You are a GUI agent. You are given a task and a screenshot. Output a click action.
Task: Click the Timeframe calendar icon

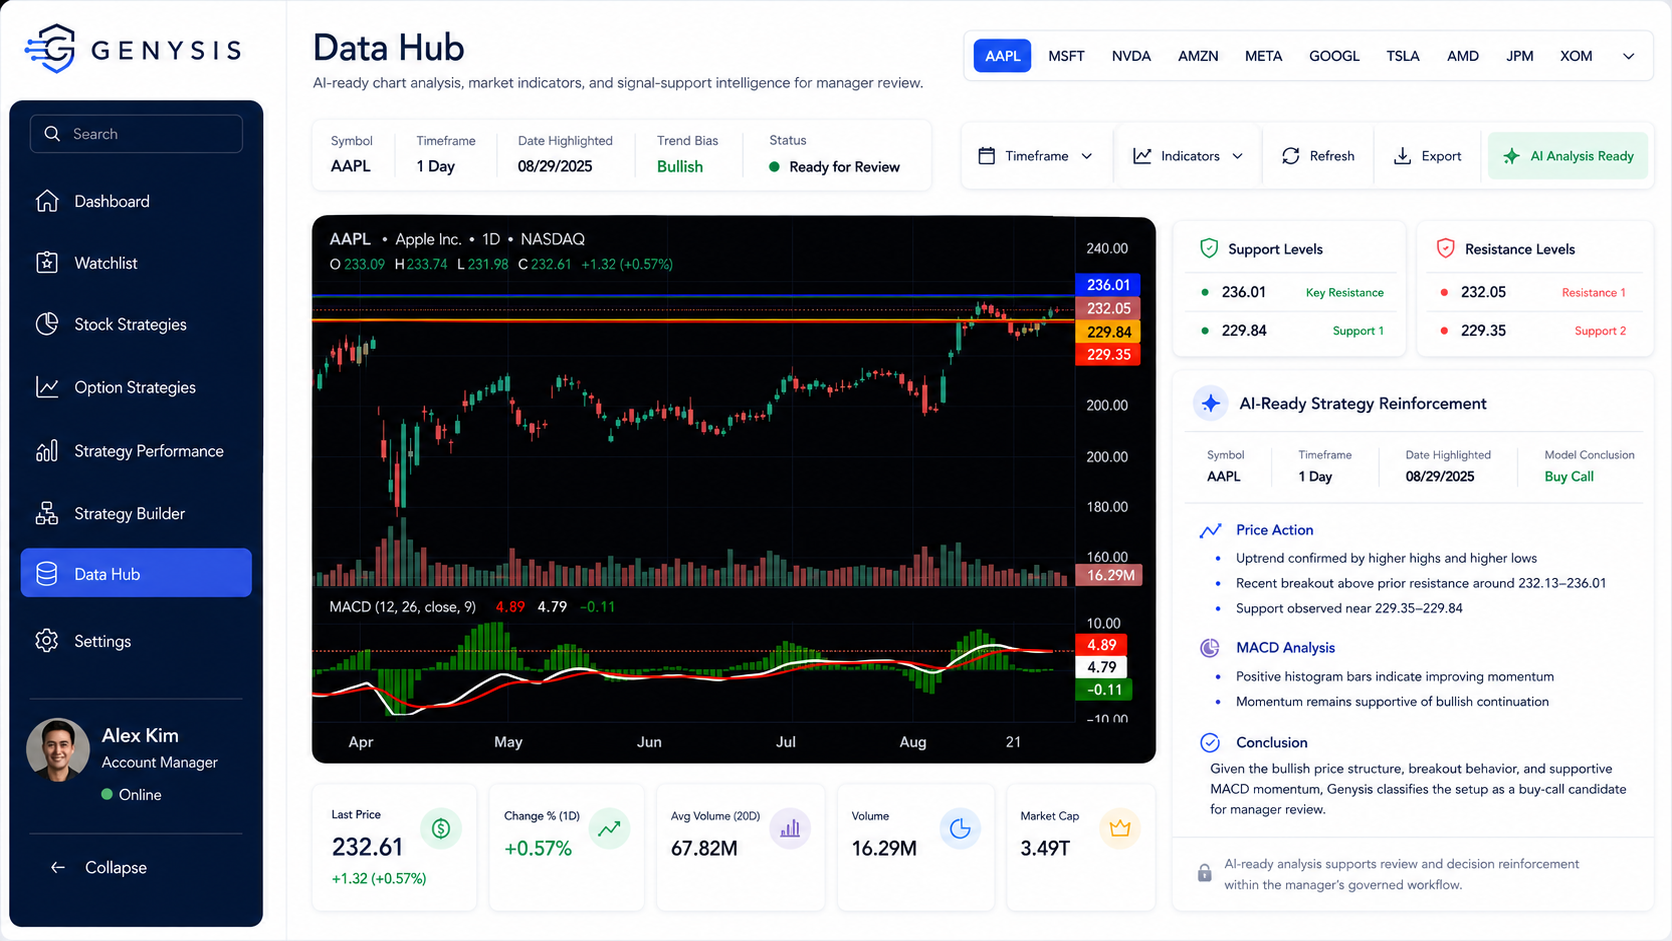(987, 156)
